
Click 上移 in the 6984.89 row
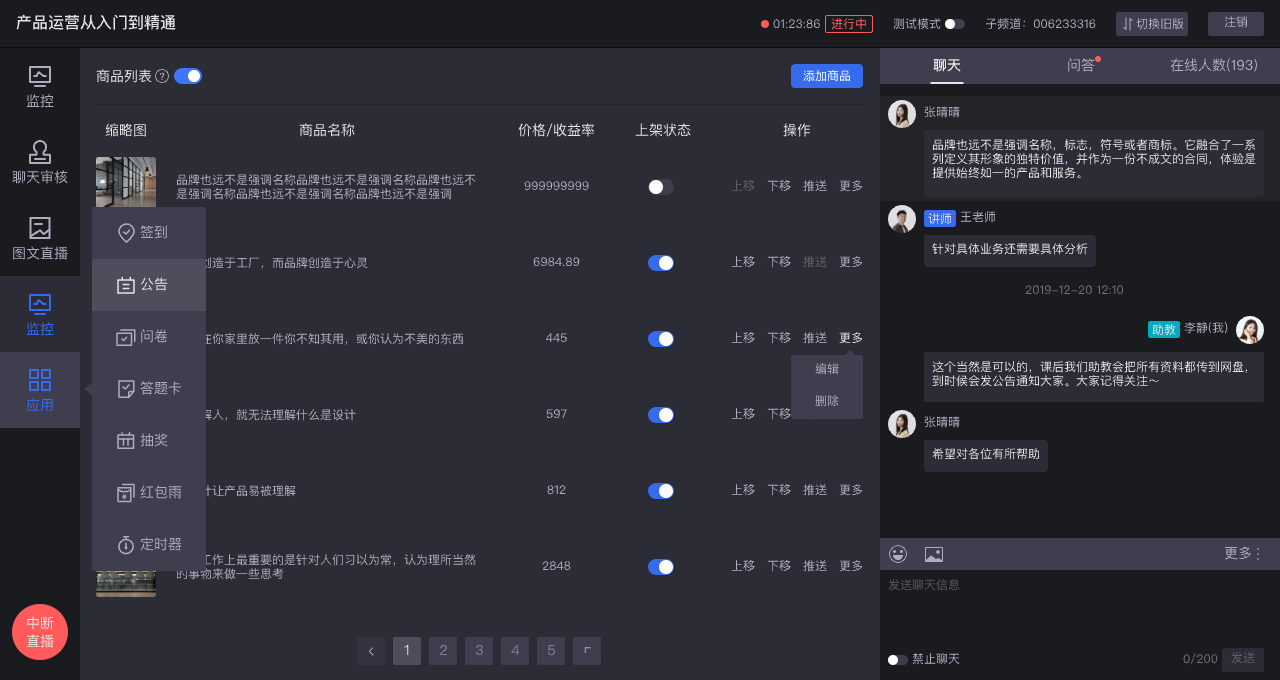coord(743,262)
